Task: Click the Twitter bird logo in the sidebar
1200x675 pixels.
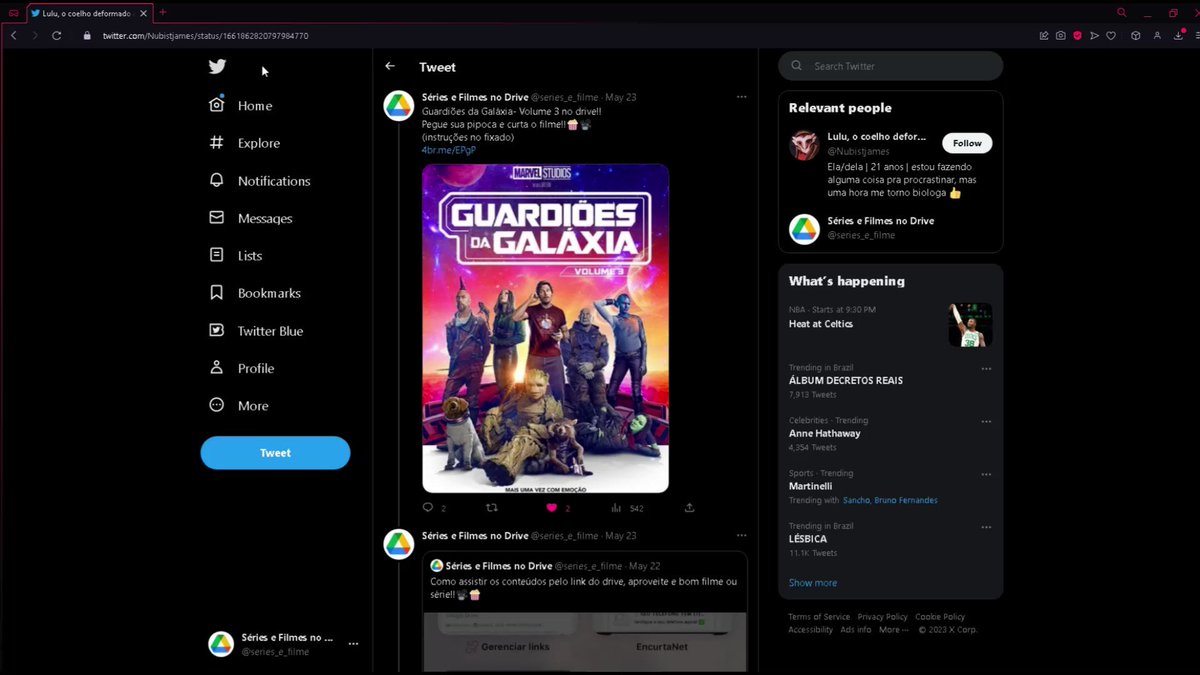Action: coord(217,67)
